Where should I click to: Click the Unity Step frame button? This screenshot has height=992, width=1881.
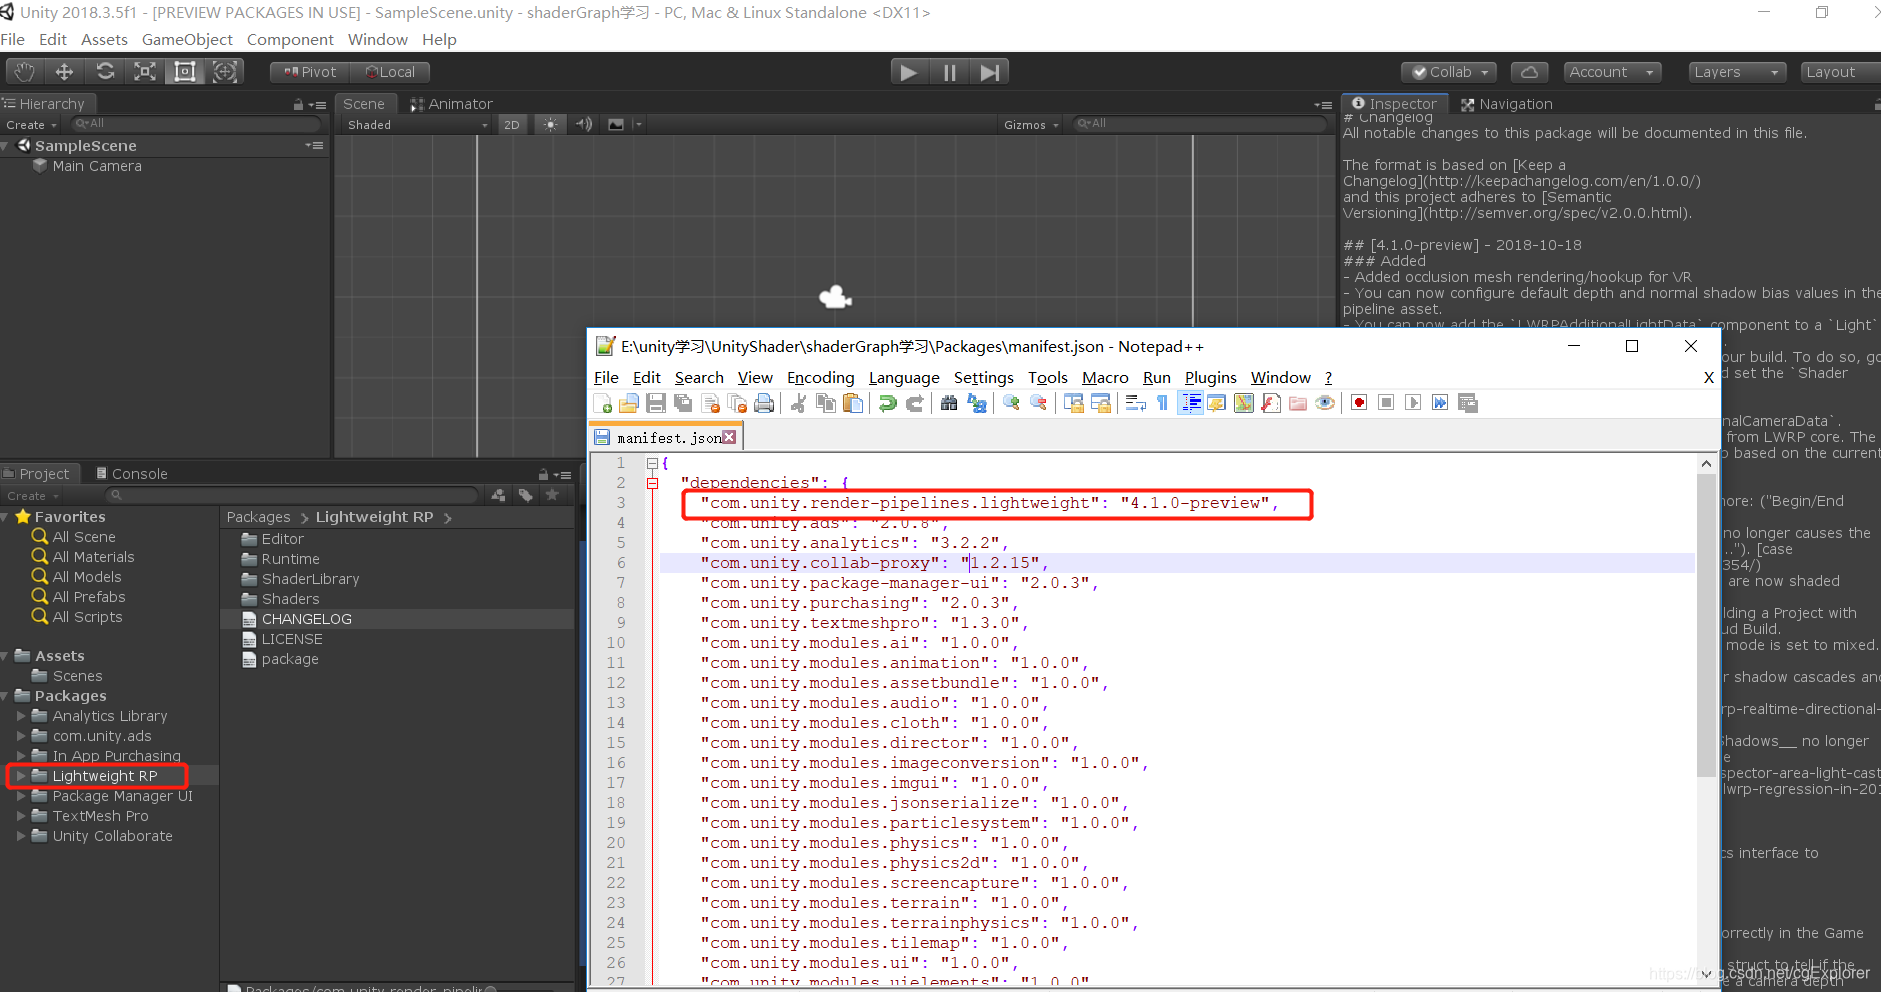click(x=989, y=72)
